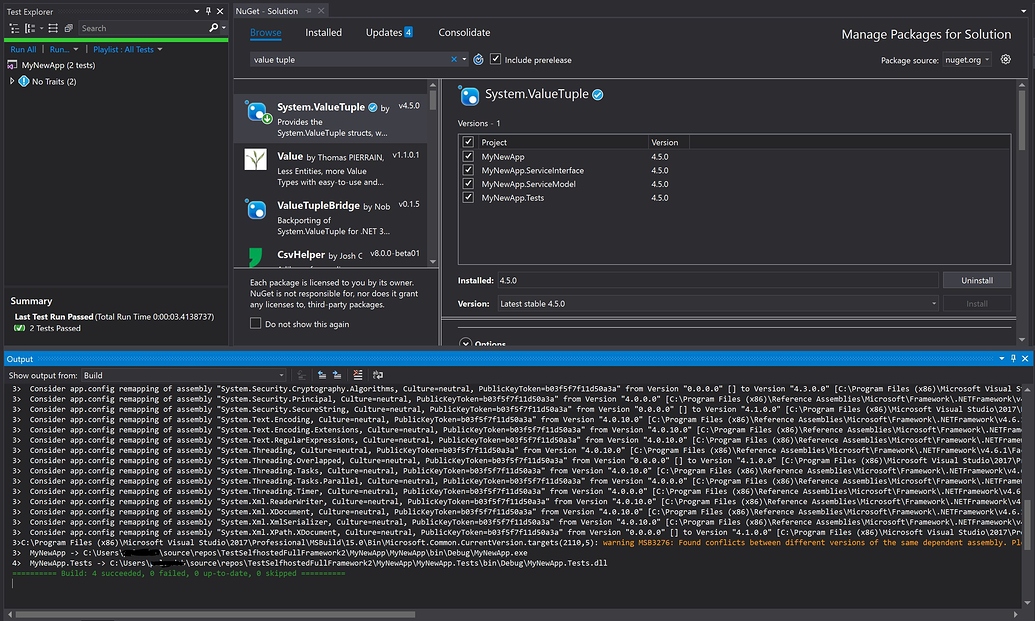Uncheck the MyNewApp.ServiceModel project checkbox

tap(468, 183)
